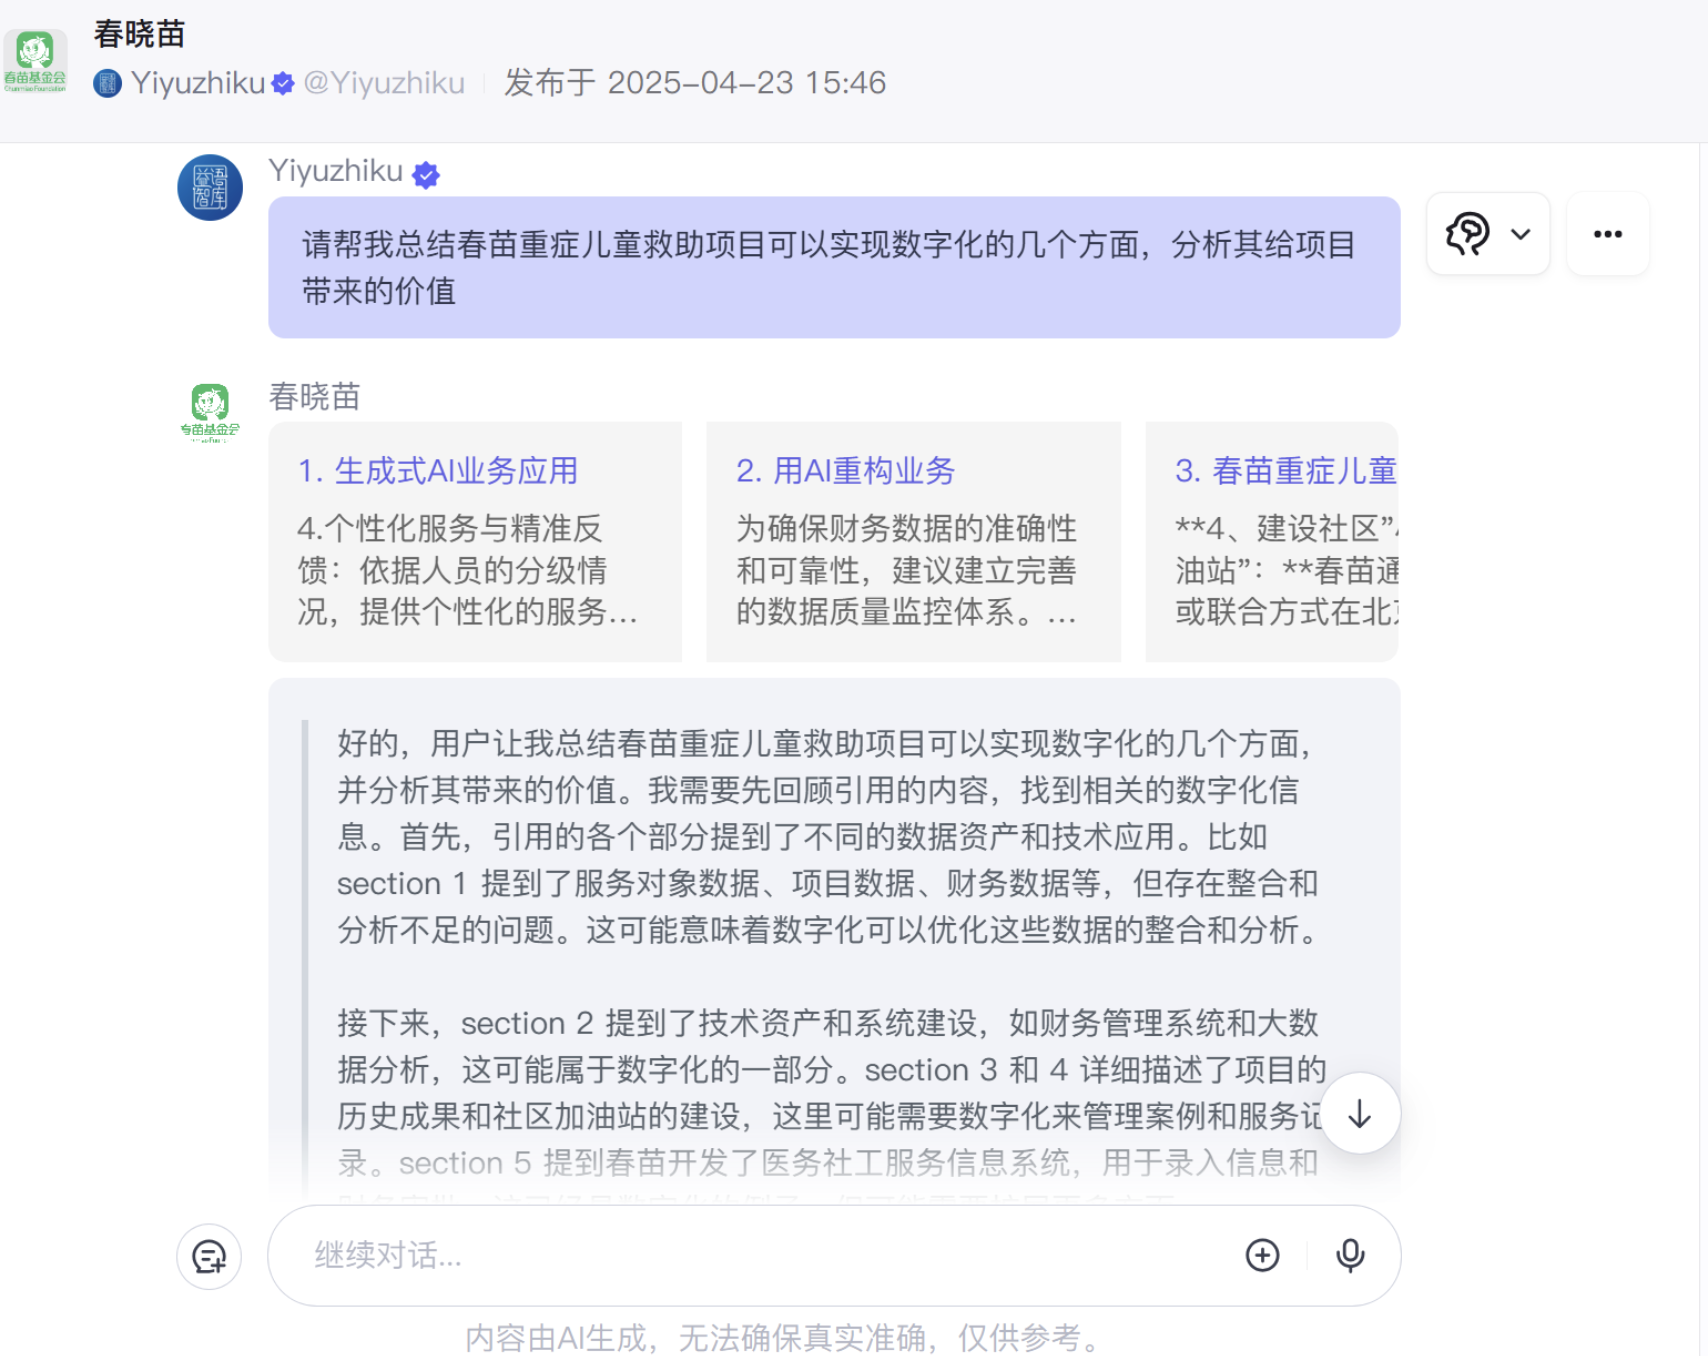Screen dimensions: 1708x1356
Task: Open the @Yiyuzhiku handle link
Action: 384,83
